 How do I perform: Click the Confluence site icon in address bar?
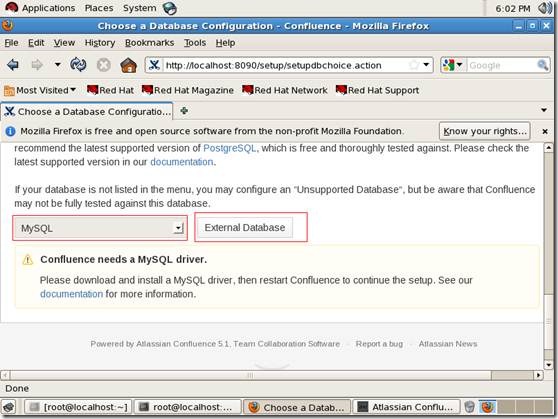tap(154, 65)
